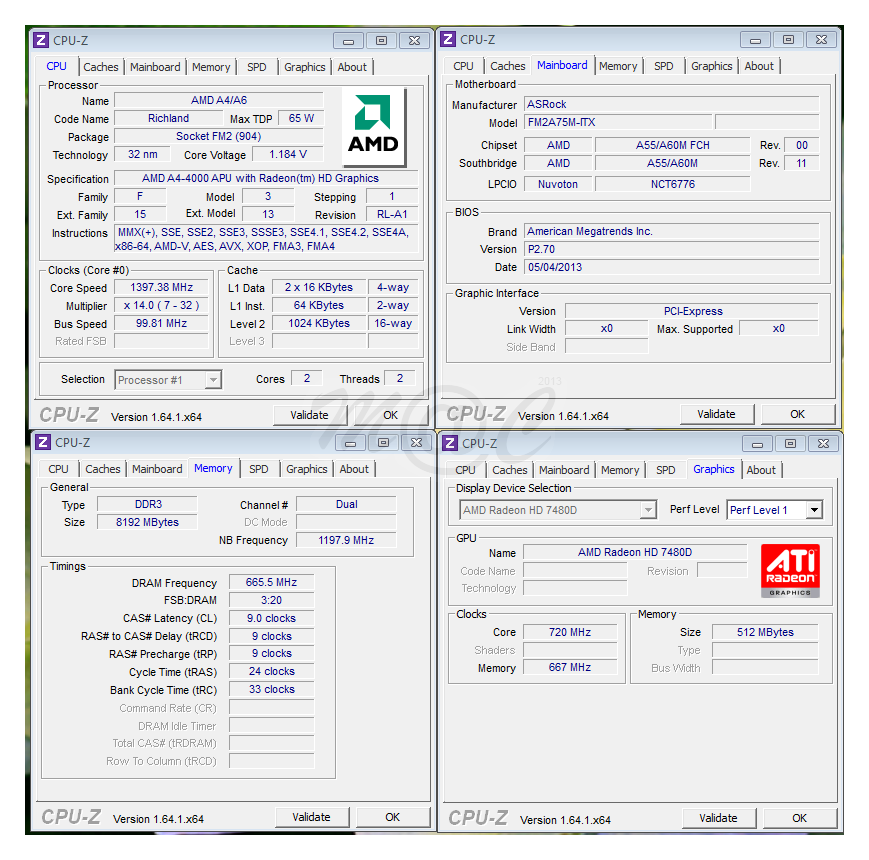Click the DRAM Frequency value field
This screenshot has width=869, height=860.
pyautogui.click(x=271, y=583)
